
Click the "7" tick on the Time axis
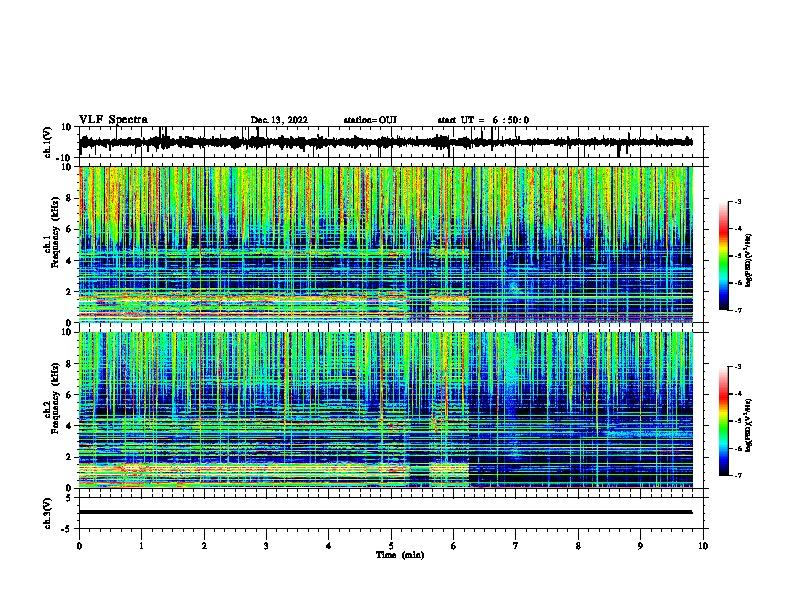coord(516,546)
